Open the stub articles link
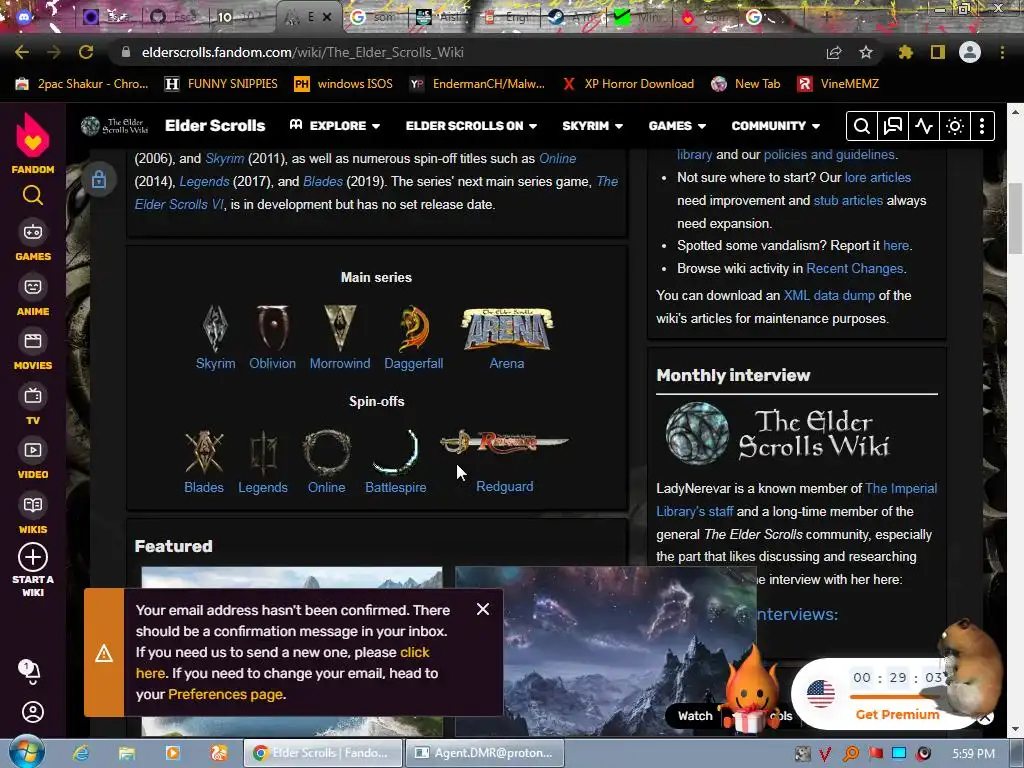 pyautogui.click(x=848, y=200)
